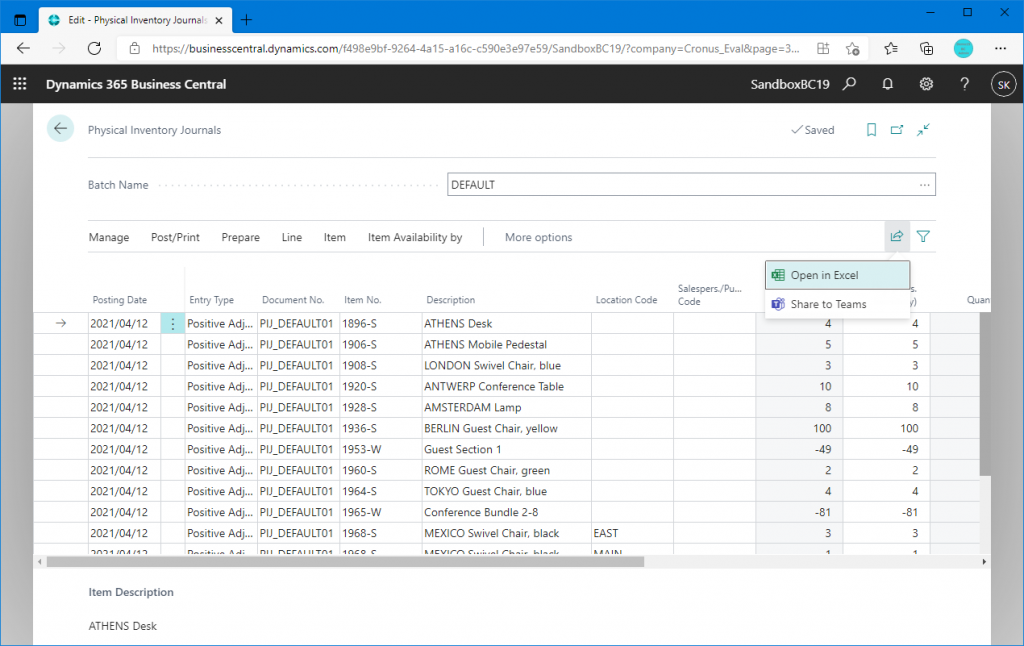
Task: Select item number 1896-S
Action: [381, 323]
